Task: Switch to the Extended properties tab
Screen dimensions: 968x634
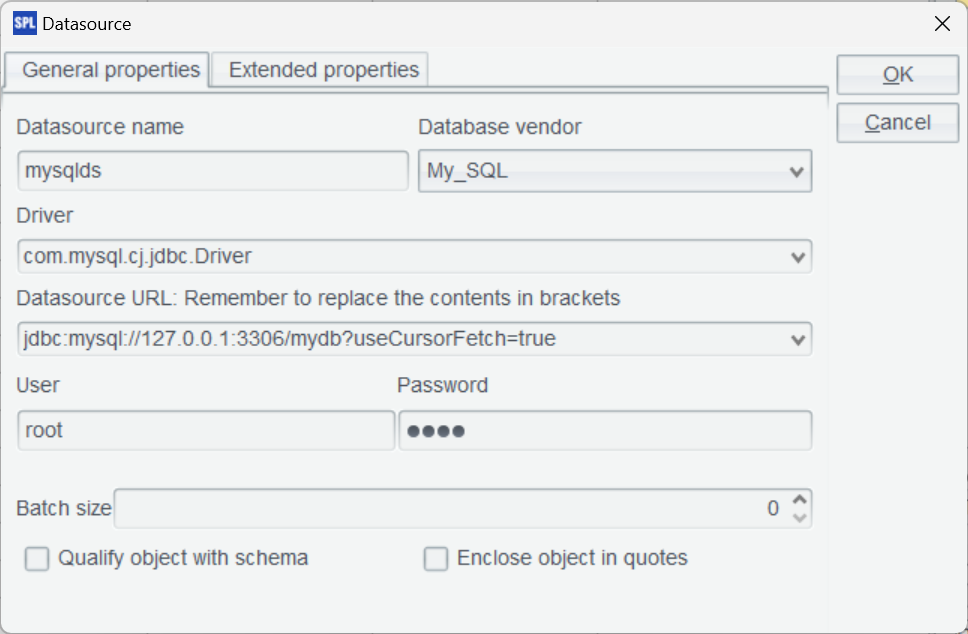Action: (318, 70)
